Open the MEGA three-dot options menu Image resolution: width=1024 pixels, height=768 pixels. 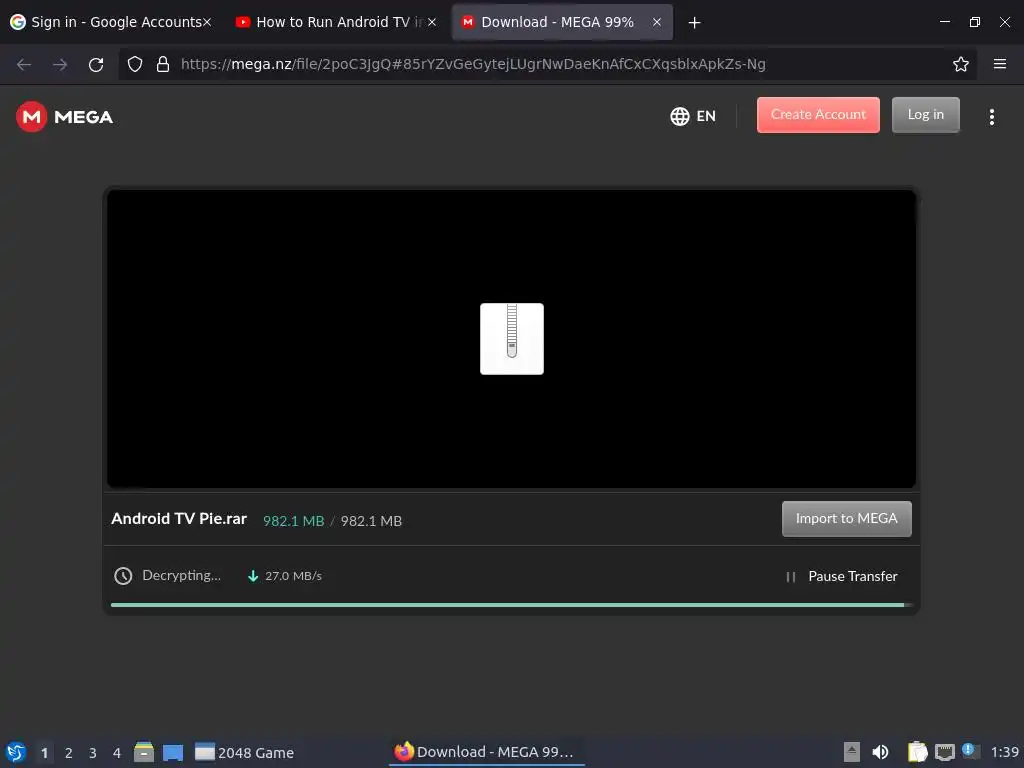click(x=991, y=117)
